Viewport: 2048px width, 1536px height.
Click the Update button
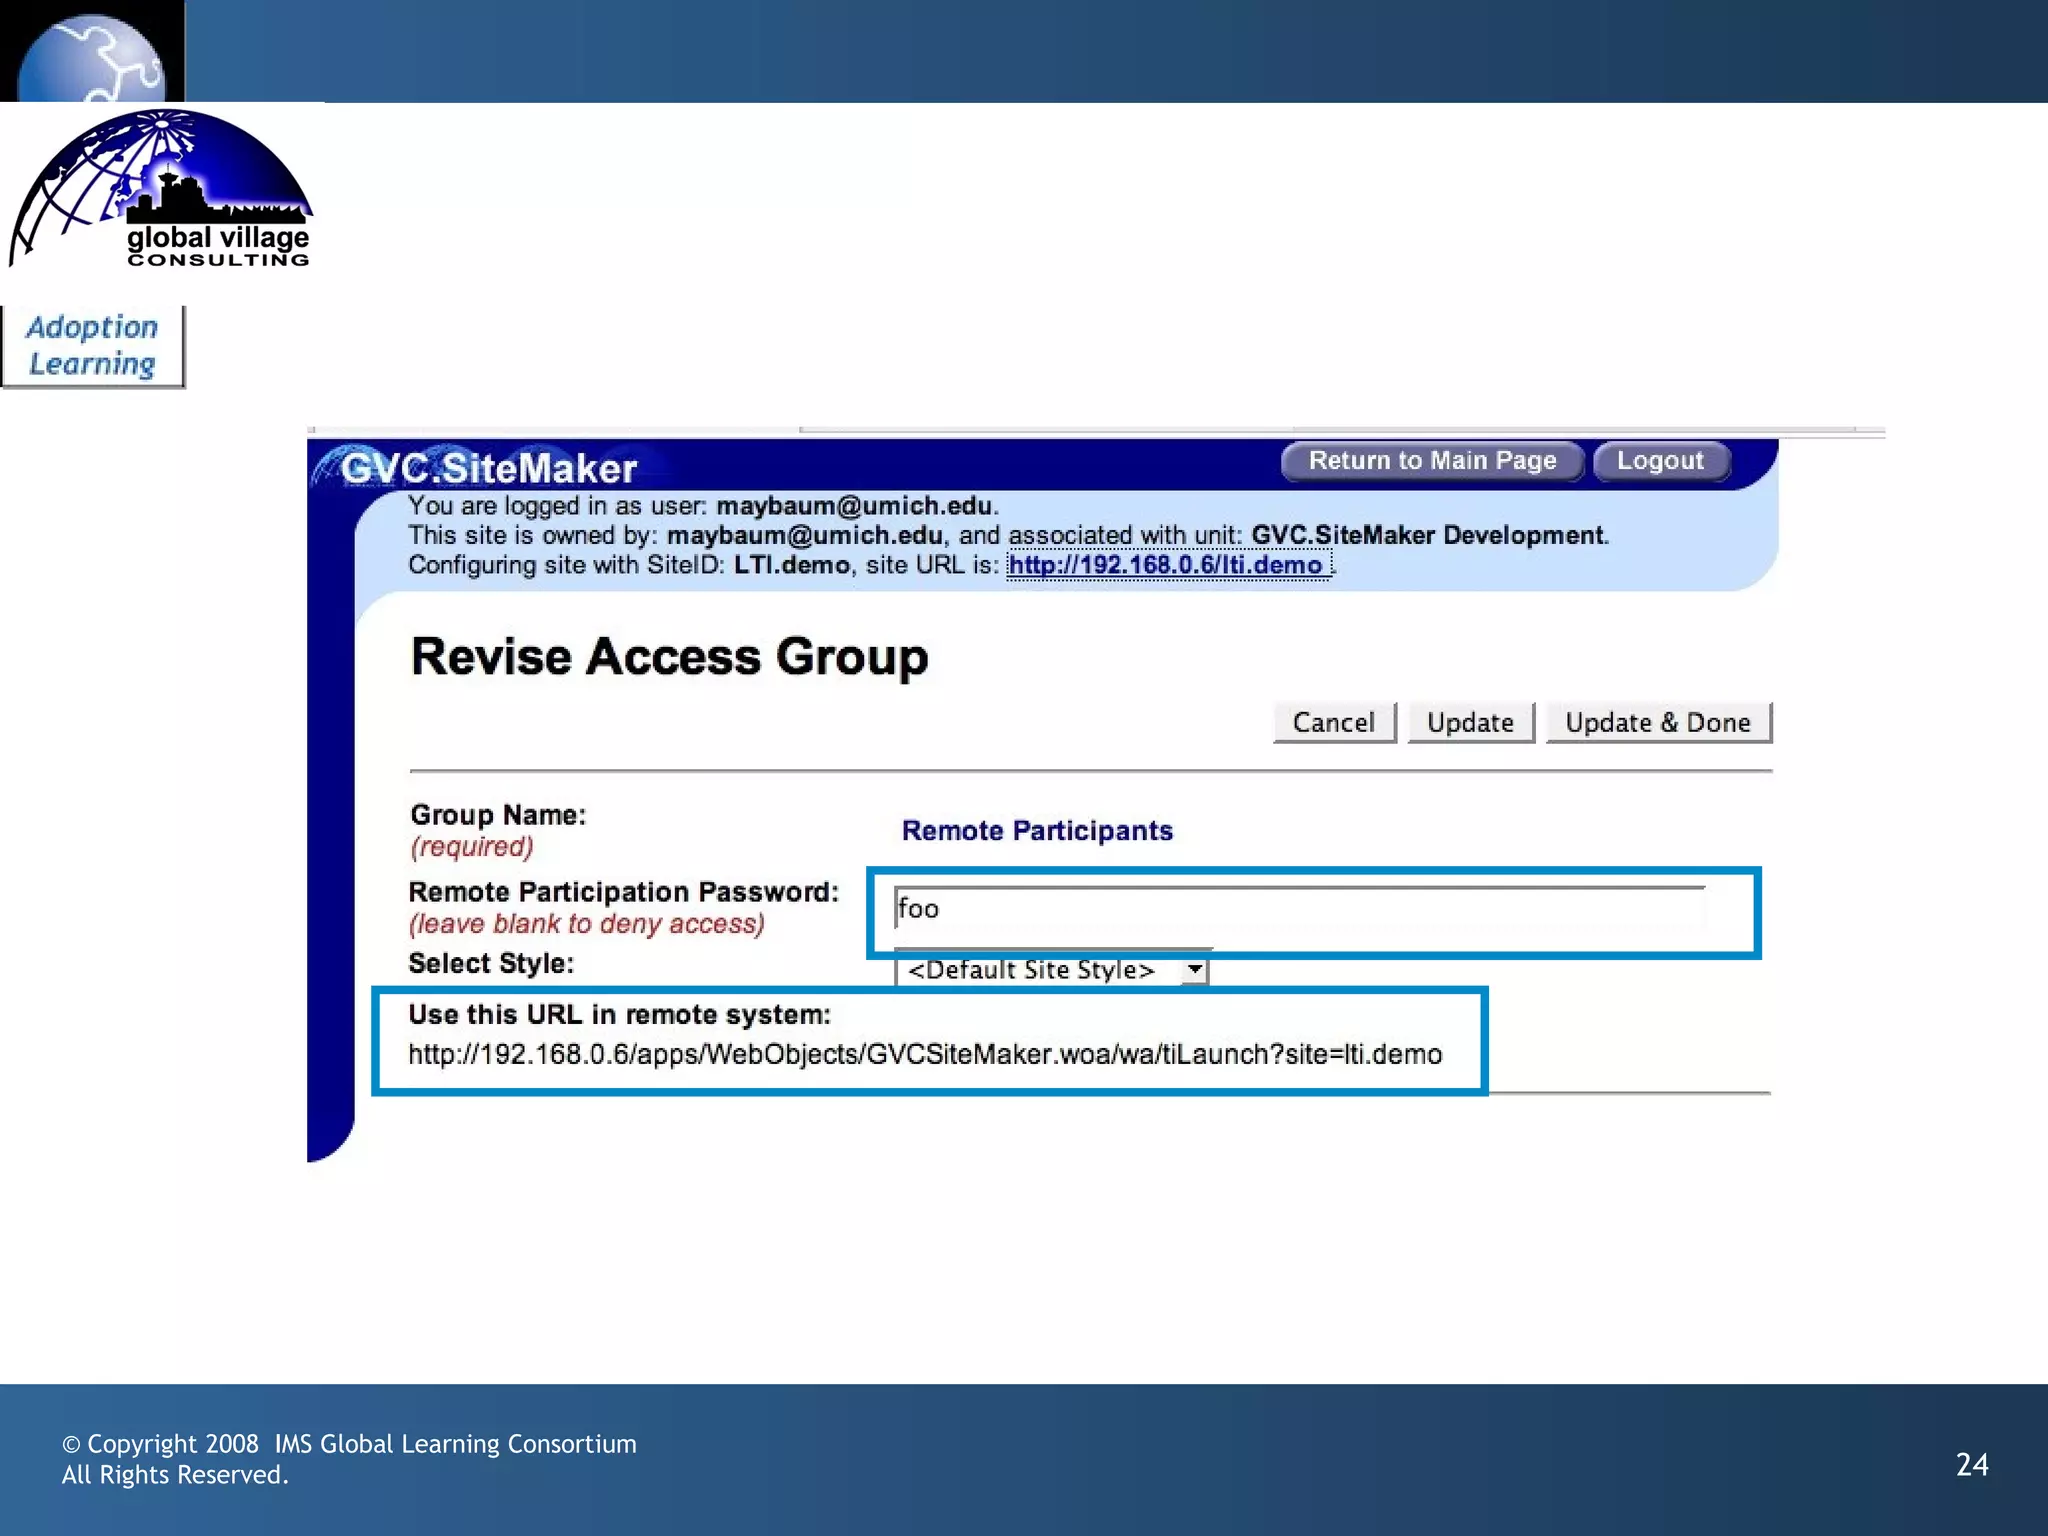pyautogui.click(x=1469, y=722)
